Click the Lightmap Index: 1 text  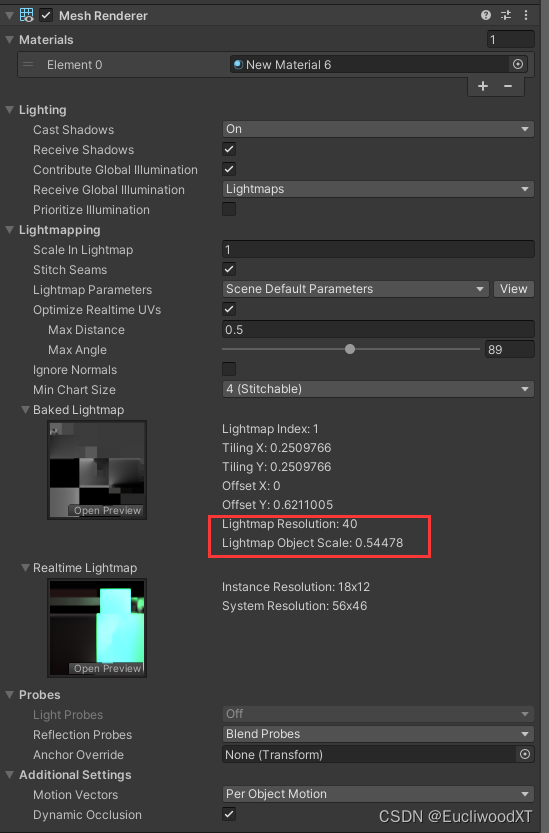tap(270, 429)
